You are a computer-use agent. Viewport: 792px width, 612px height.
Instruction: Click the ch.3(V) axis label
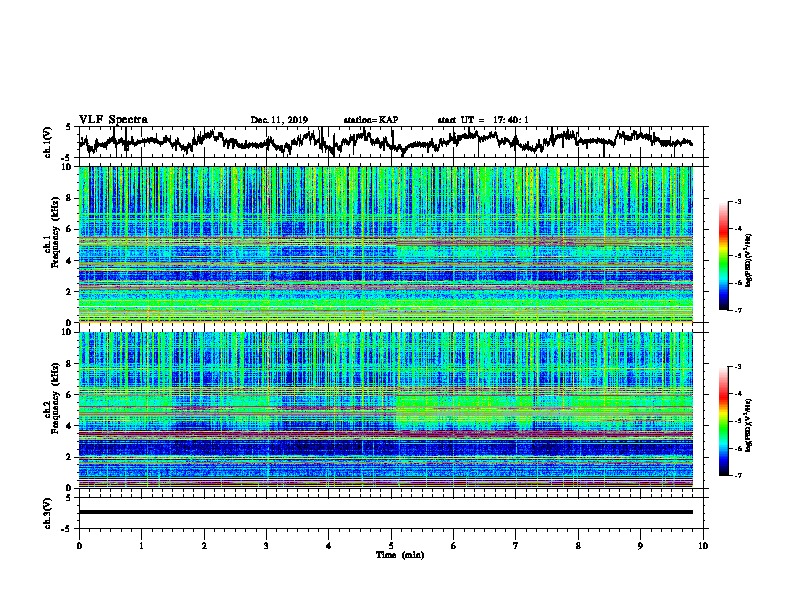point(48,513)
